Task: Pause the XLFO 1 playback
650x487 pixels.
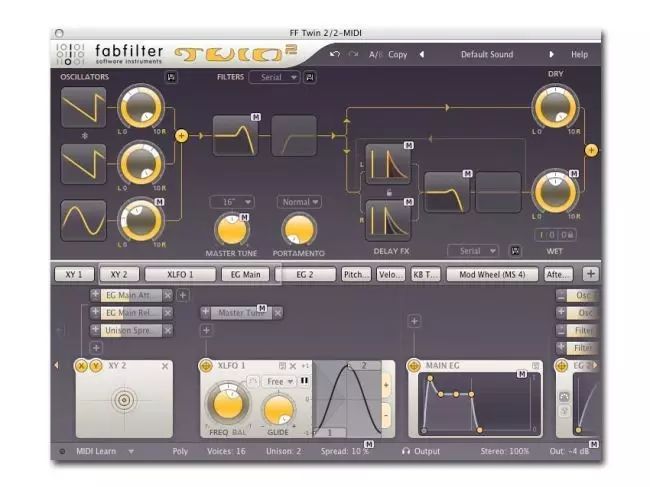Action: pyautogui.click(x=304, y=381)
